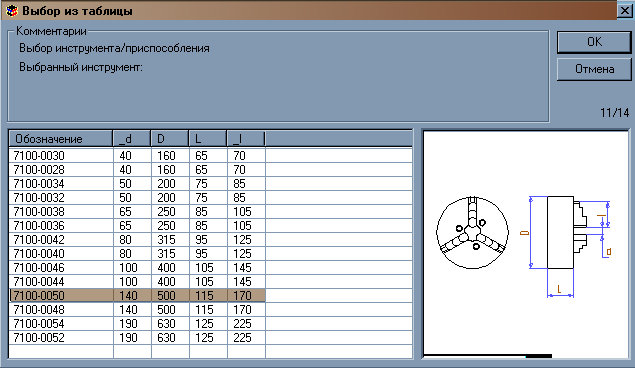The width and height of the screenshot is (635, 368).
Task: Click the L value 125 in row 7100-0052
Action: [x=208, y=338]
